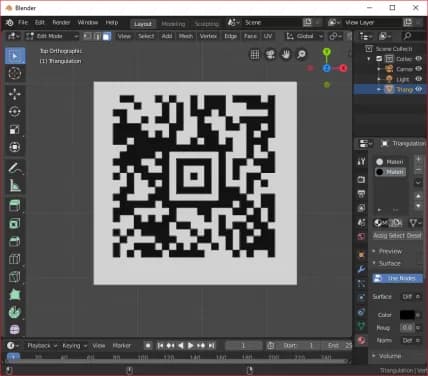Hide the Light object in outliner

419,79
